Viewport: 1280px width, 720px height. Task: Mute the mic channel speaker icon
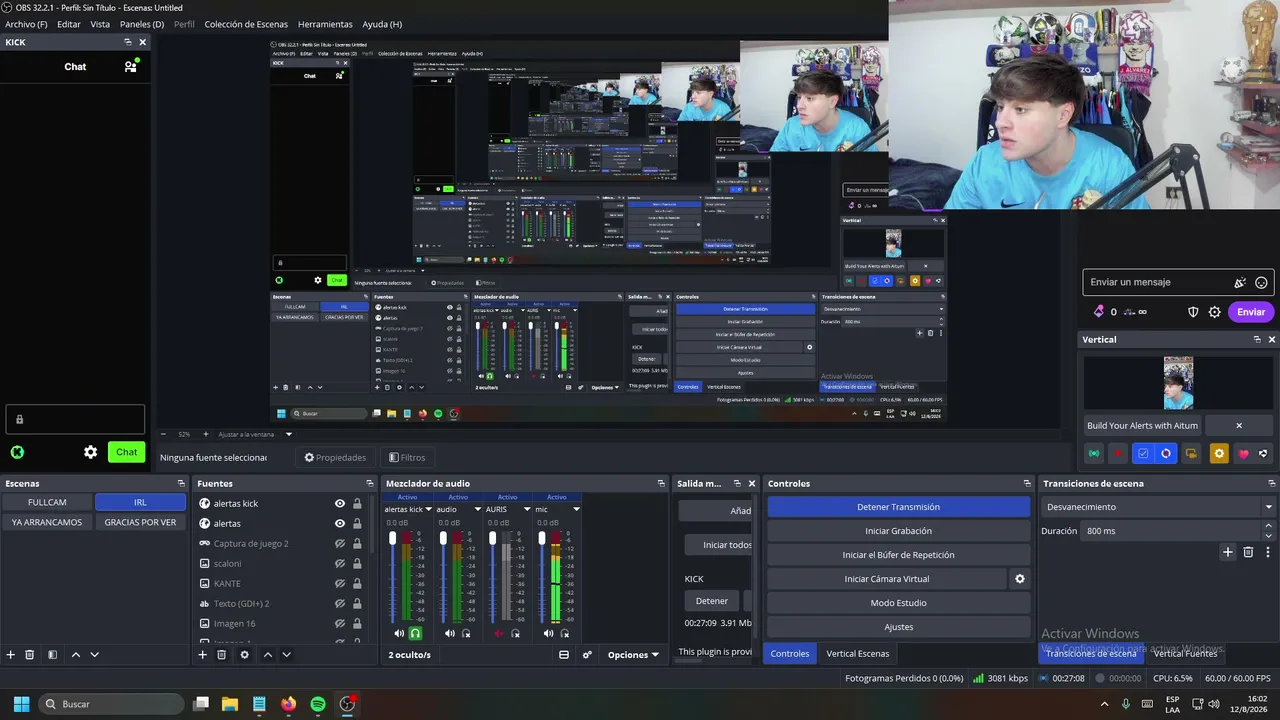point(548,633)
